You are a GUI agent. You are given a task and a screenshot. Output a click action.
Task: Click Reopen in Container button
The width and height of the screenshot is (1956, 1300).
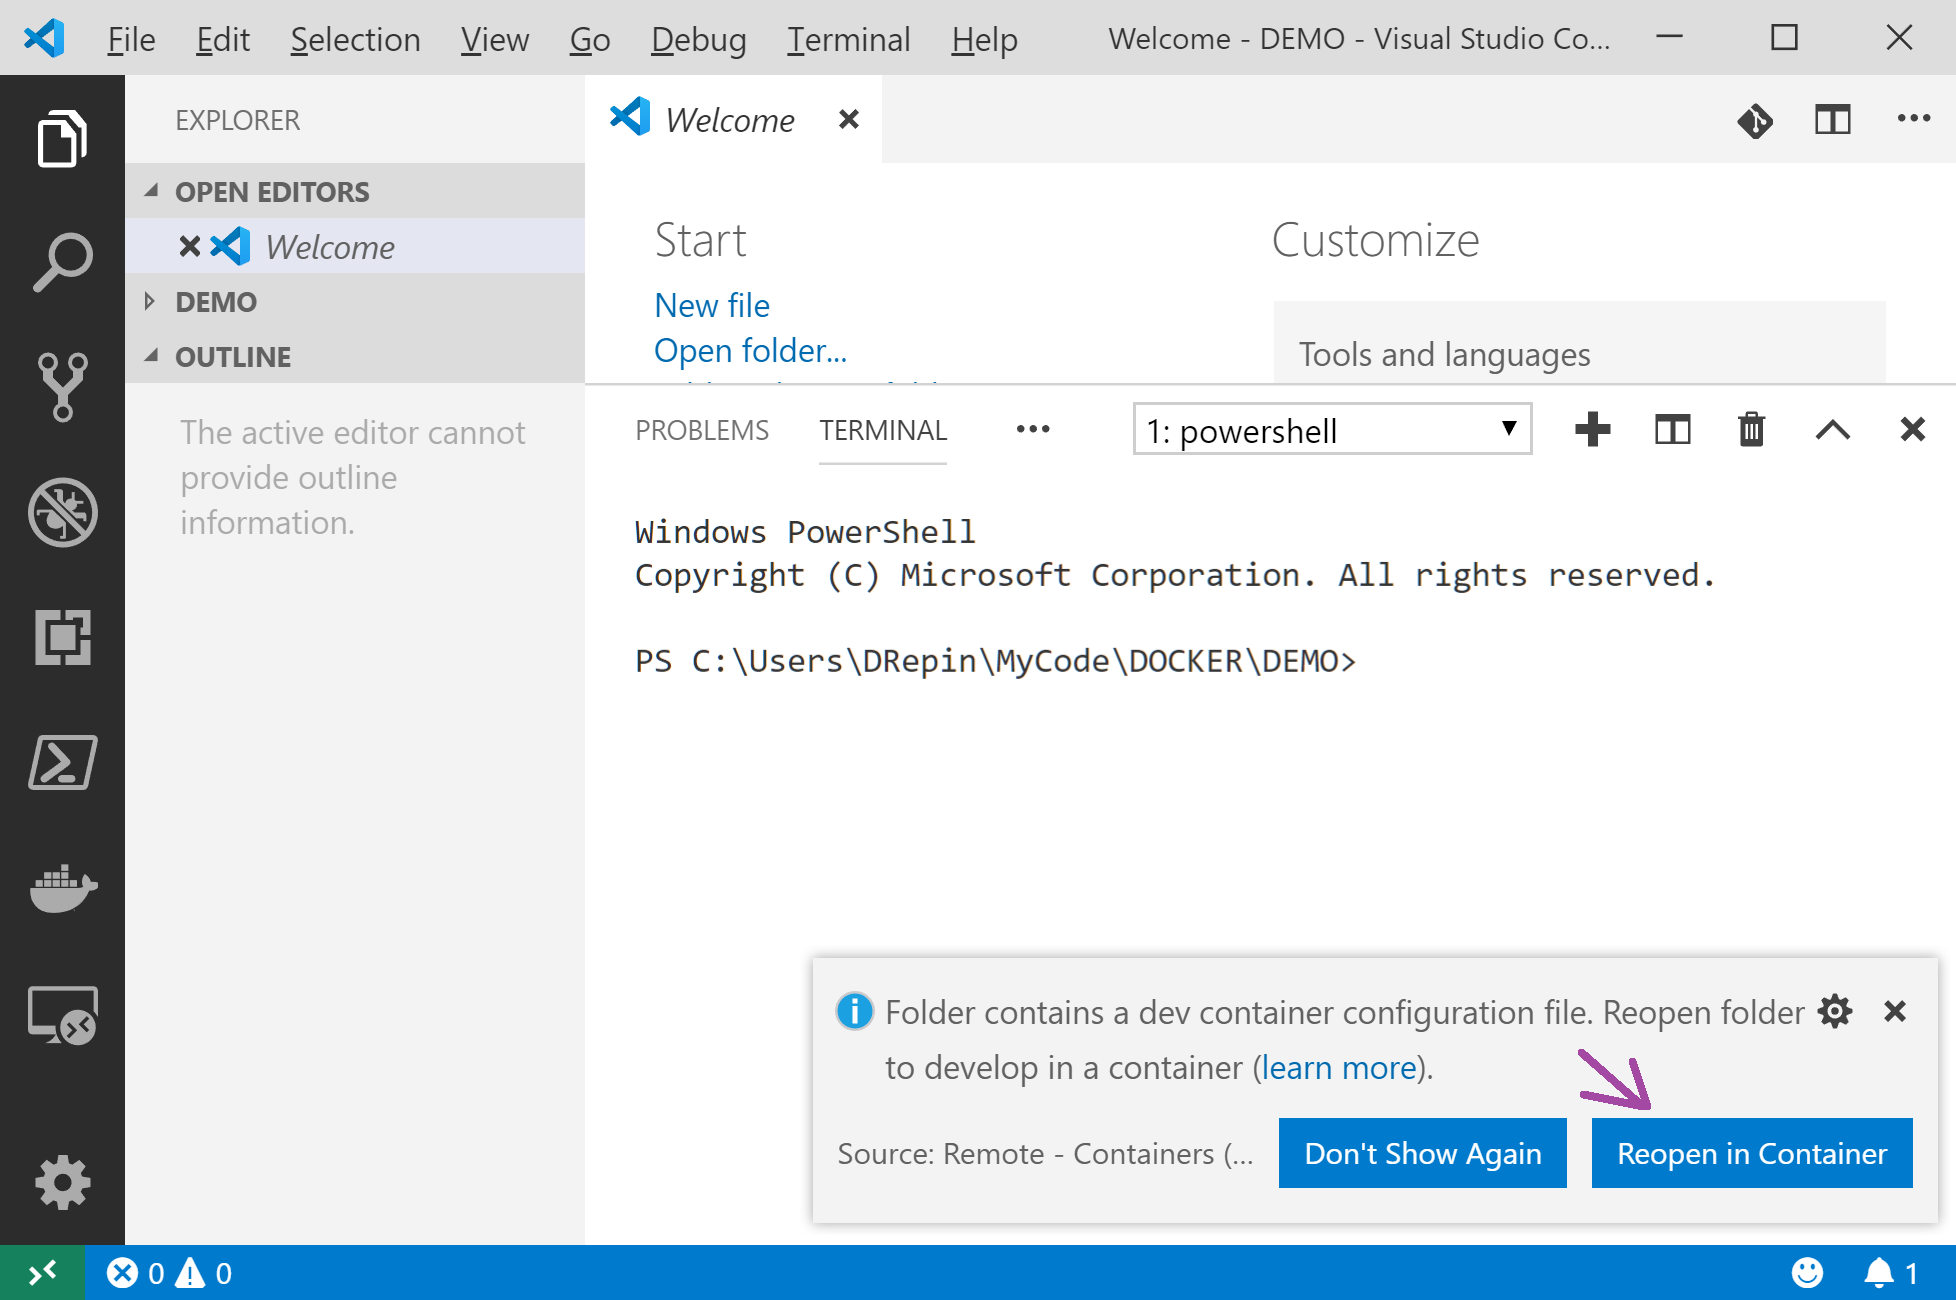pyautogui.click(x=1752, y=1153)
